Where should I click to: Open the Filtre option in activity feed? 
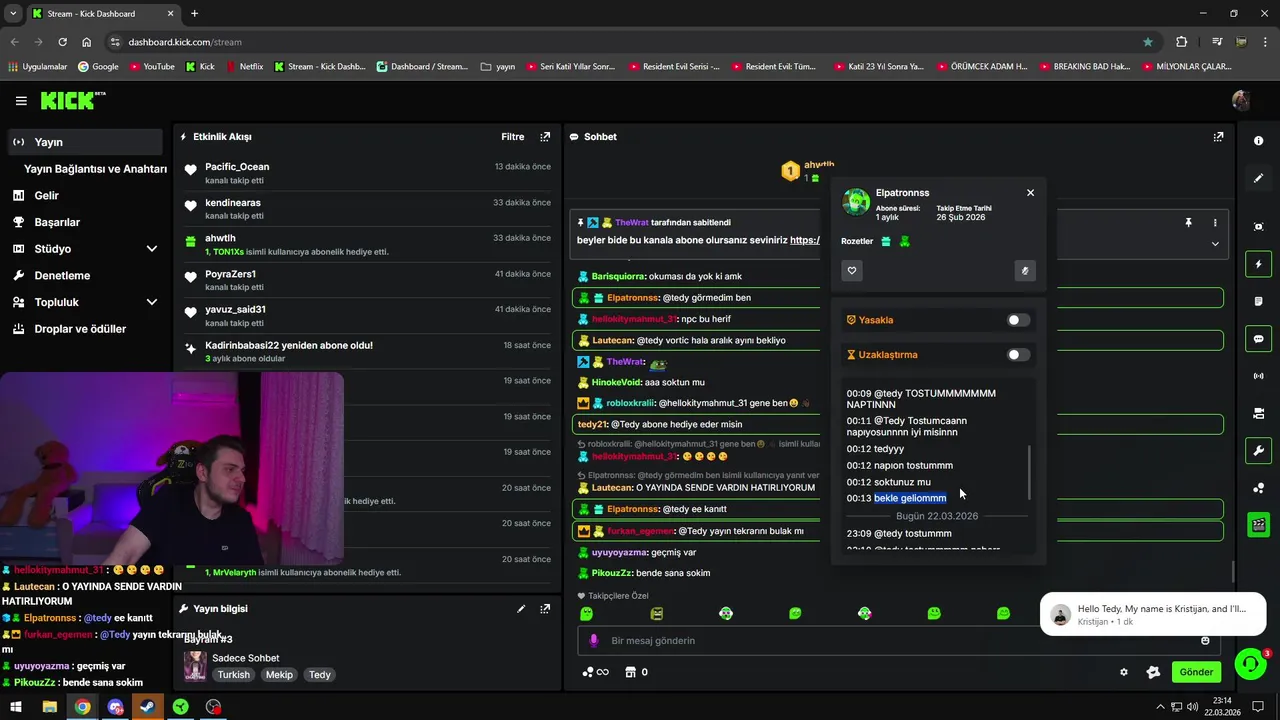pos(512,137)
